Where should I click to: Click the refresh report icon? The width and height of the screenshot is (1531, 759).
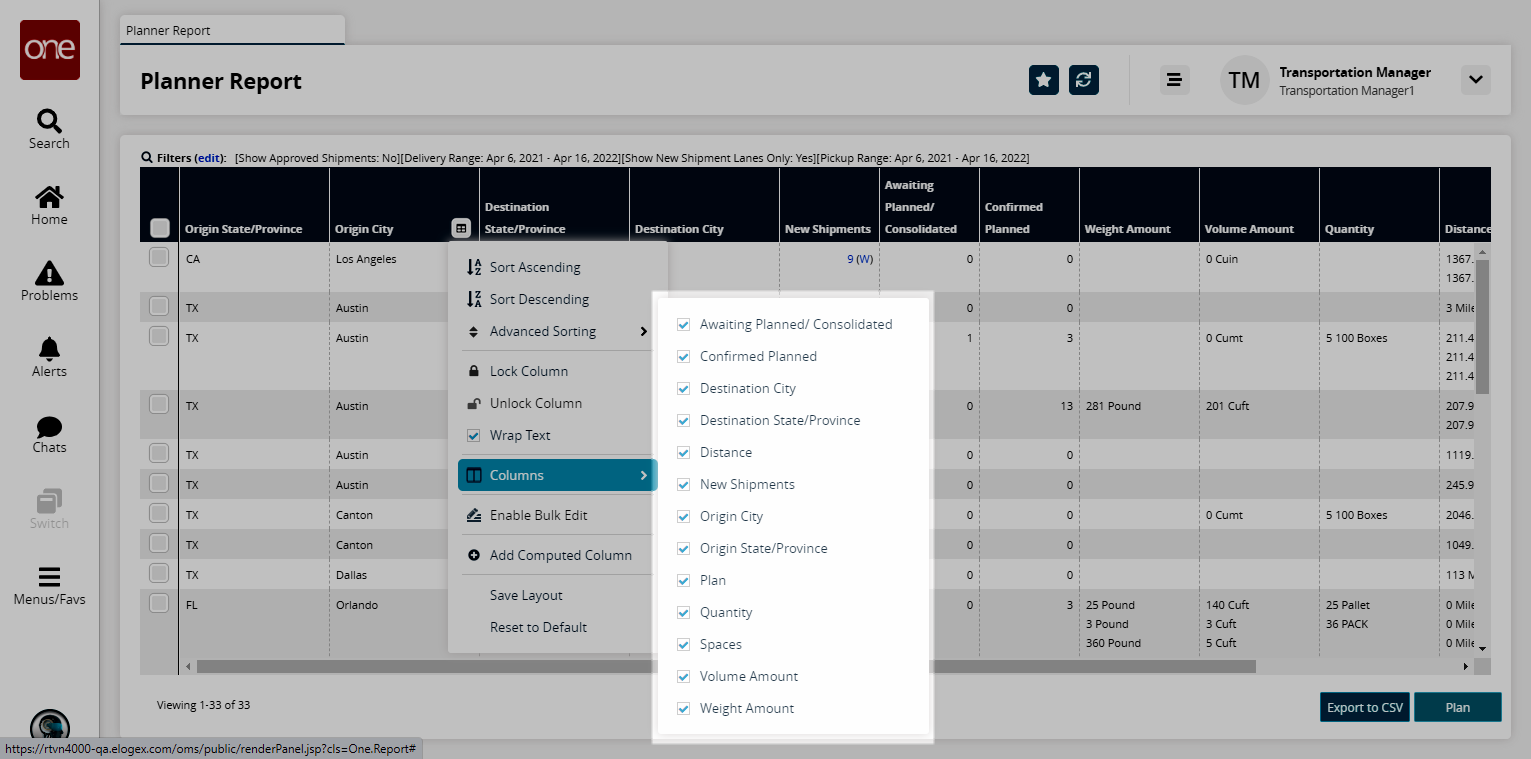click(1083, 80)
